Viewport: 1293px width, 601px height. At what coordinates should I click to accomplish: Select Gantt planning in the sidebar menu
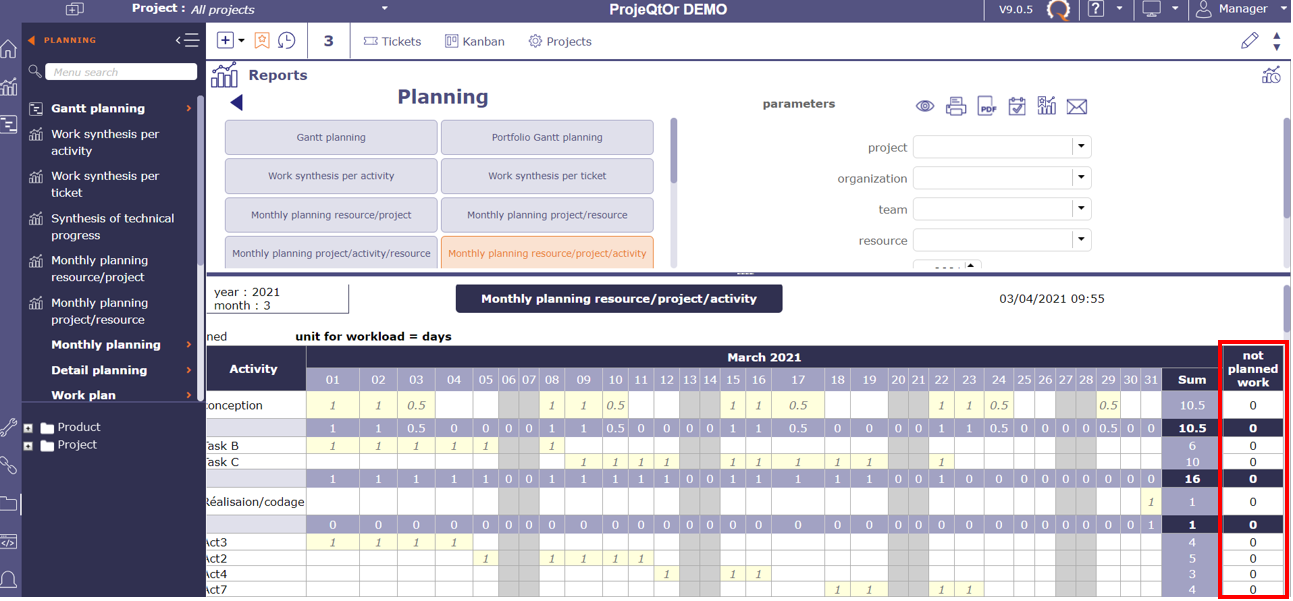point(98,108)
